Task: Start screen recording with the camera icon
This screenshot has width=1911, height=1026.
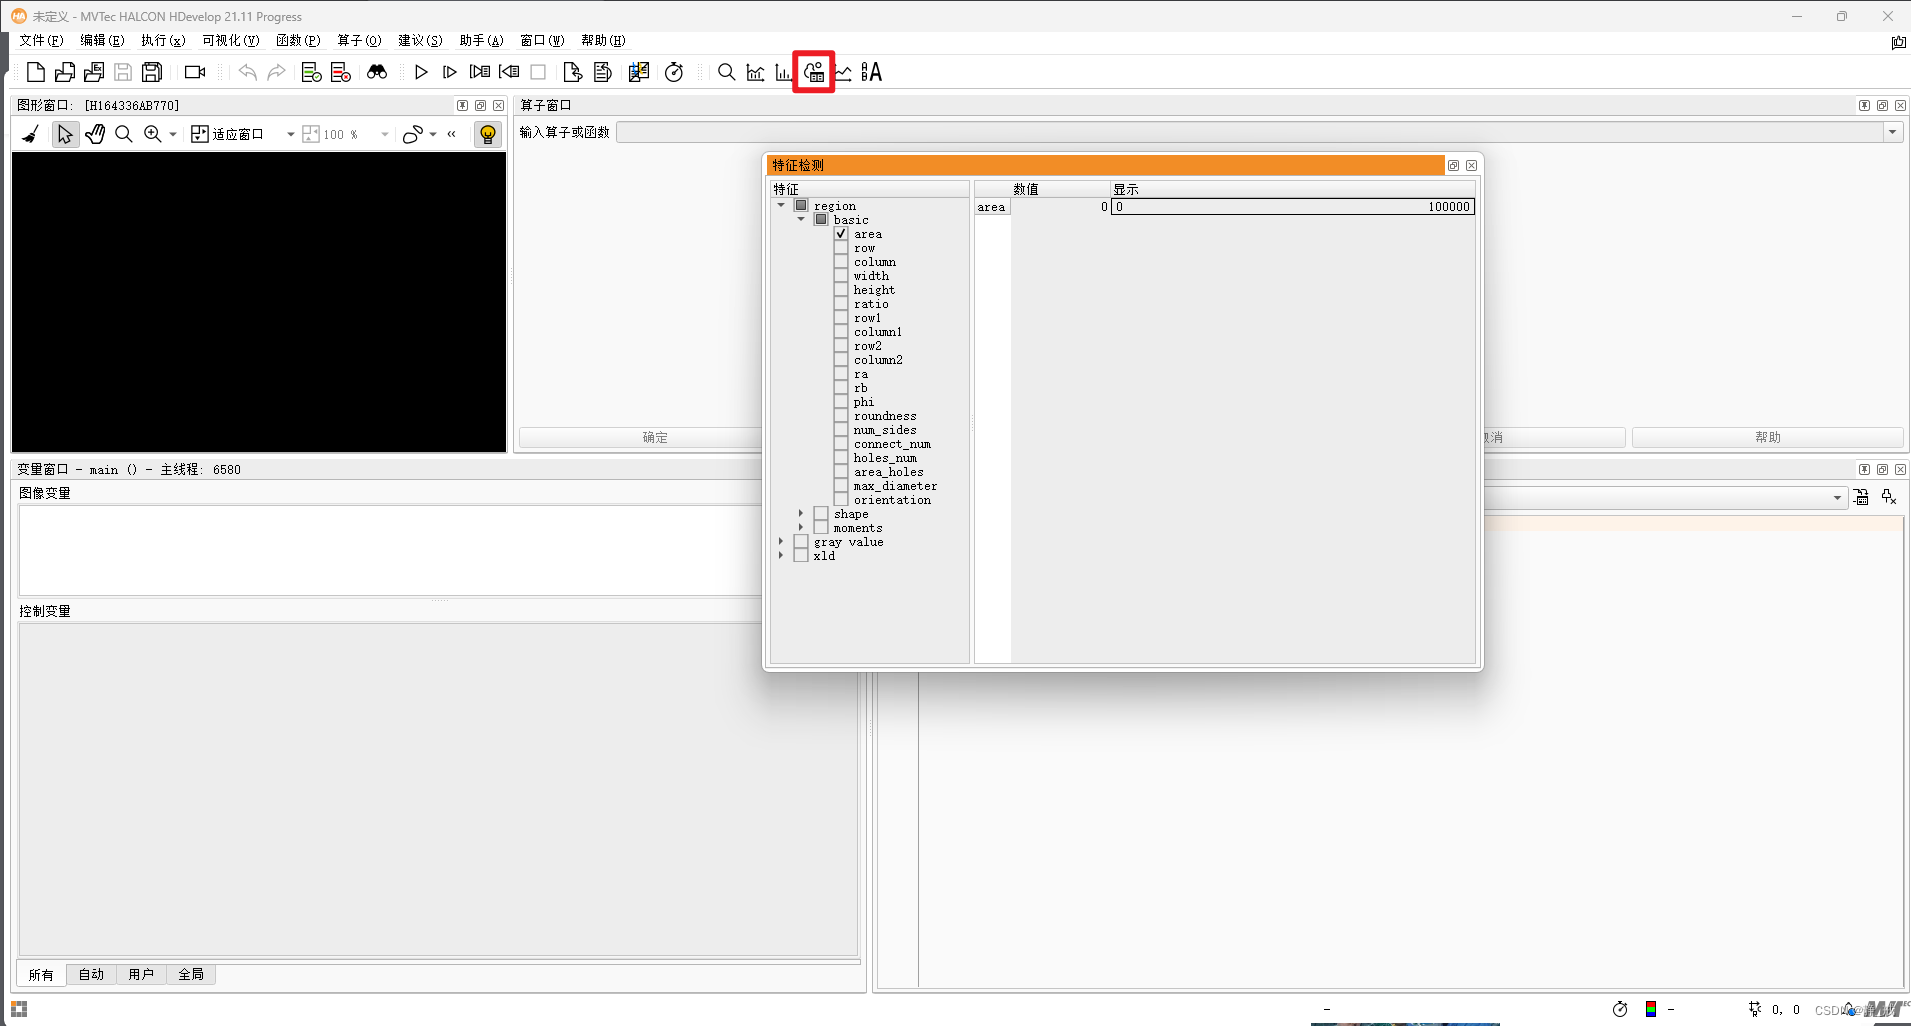Action: [x=193, y=71]
